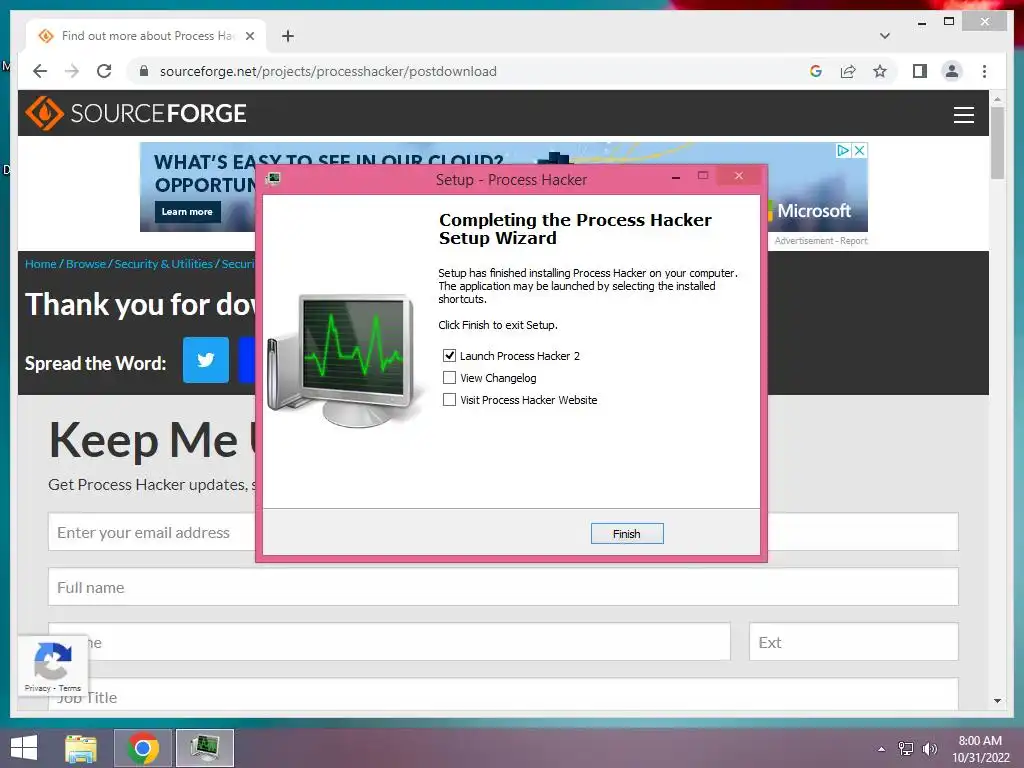Open network tray icon
Viewport: 1024px width, 768px height.
click(906, 749)
